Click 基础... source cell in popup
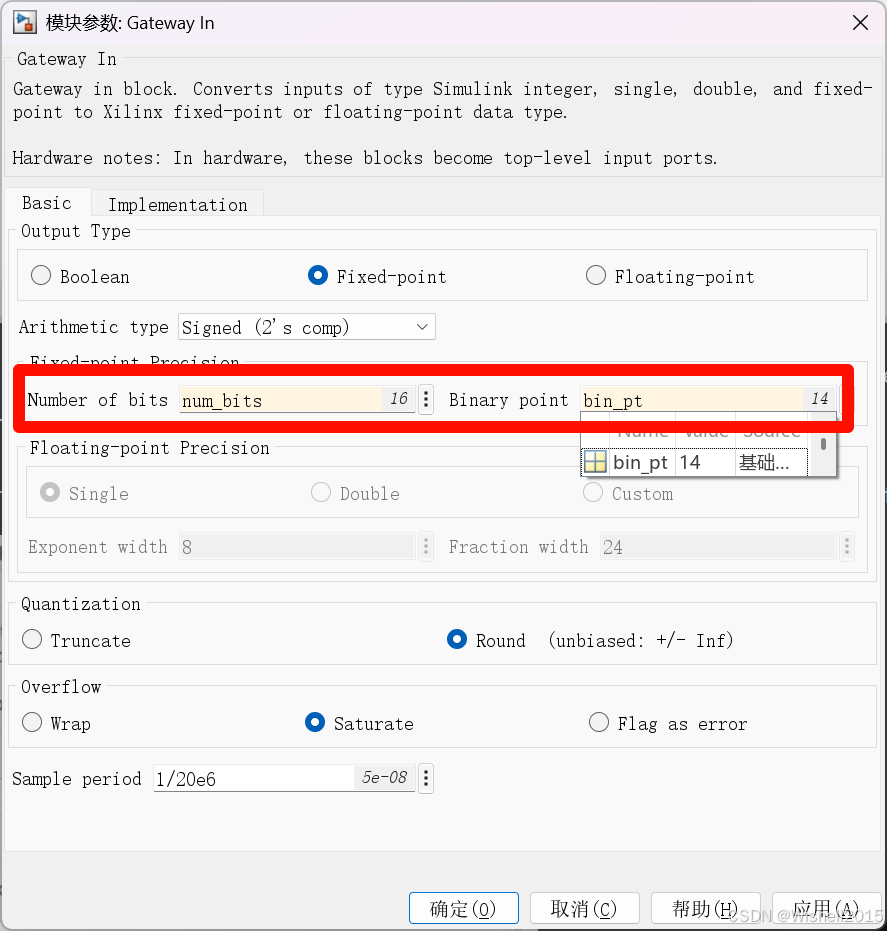Screen dimensions: 887x931 click(771, 462)
